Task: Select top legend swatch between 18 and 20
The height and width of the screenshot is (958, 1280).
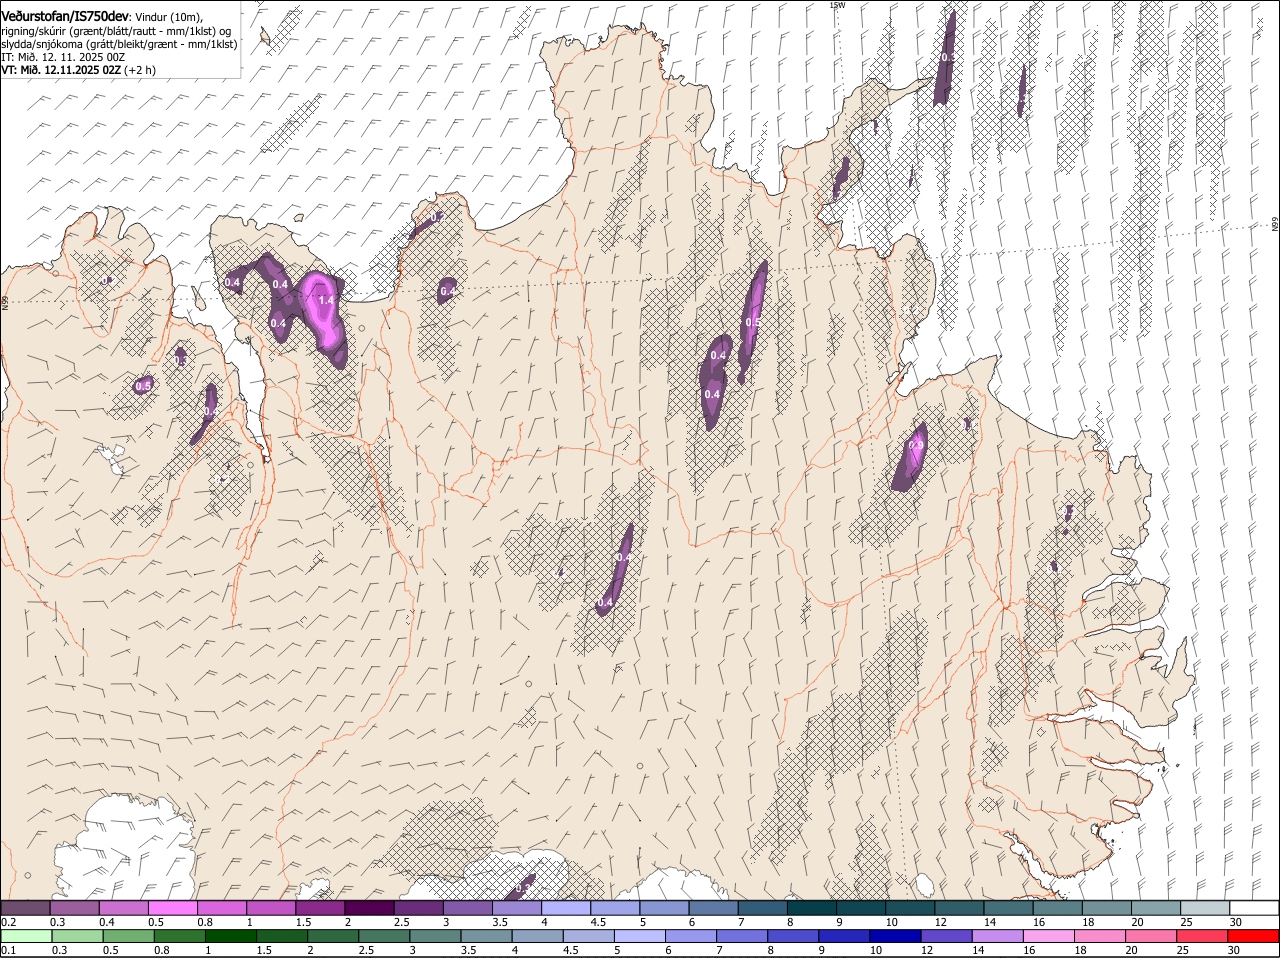Action: [x=1106, y=907]
